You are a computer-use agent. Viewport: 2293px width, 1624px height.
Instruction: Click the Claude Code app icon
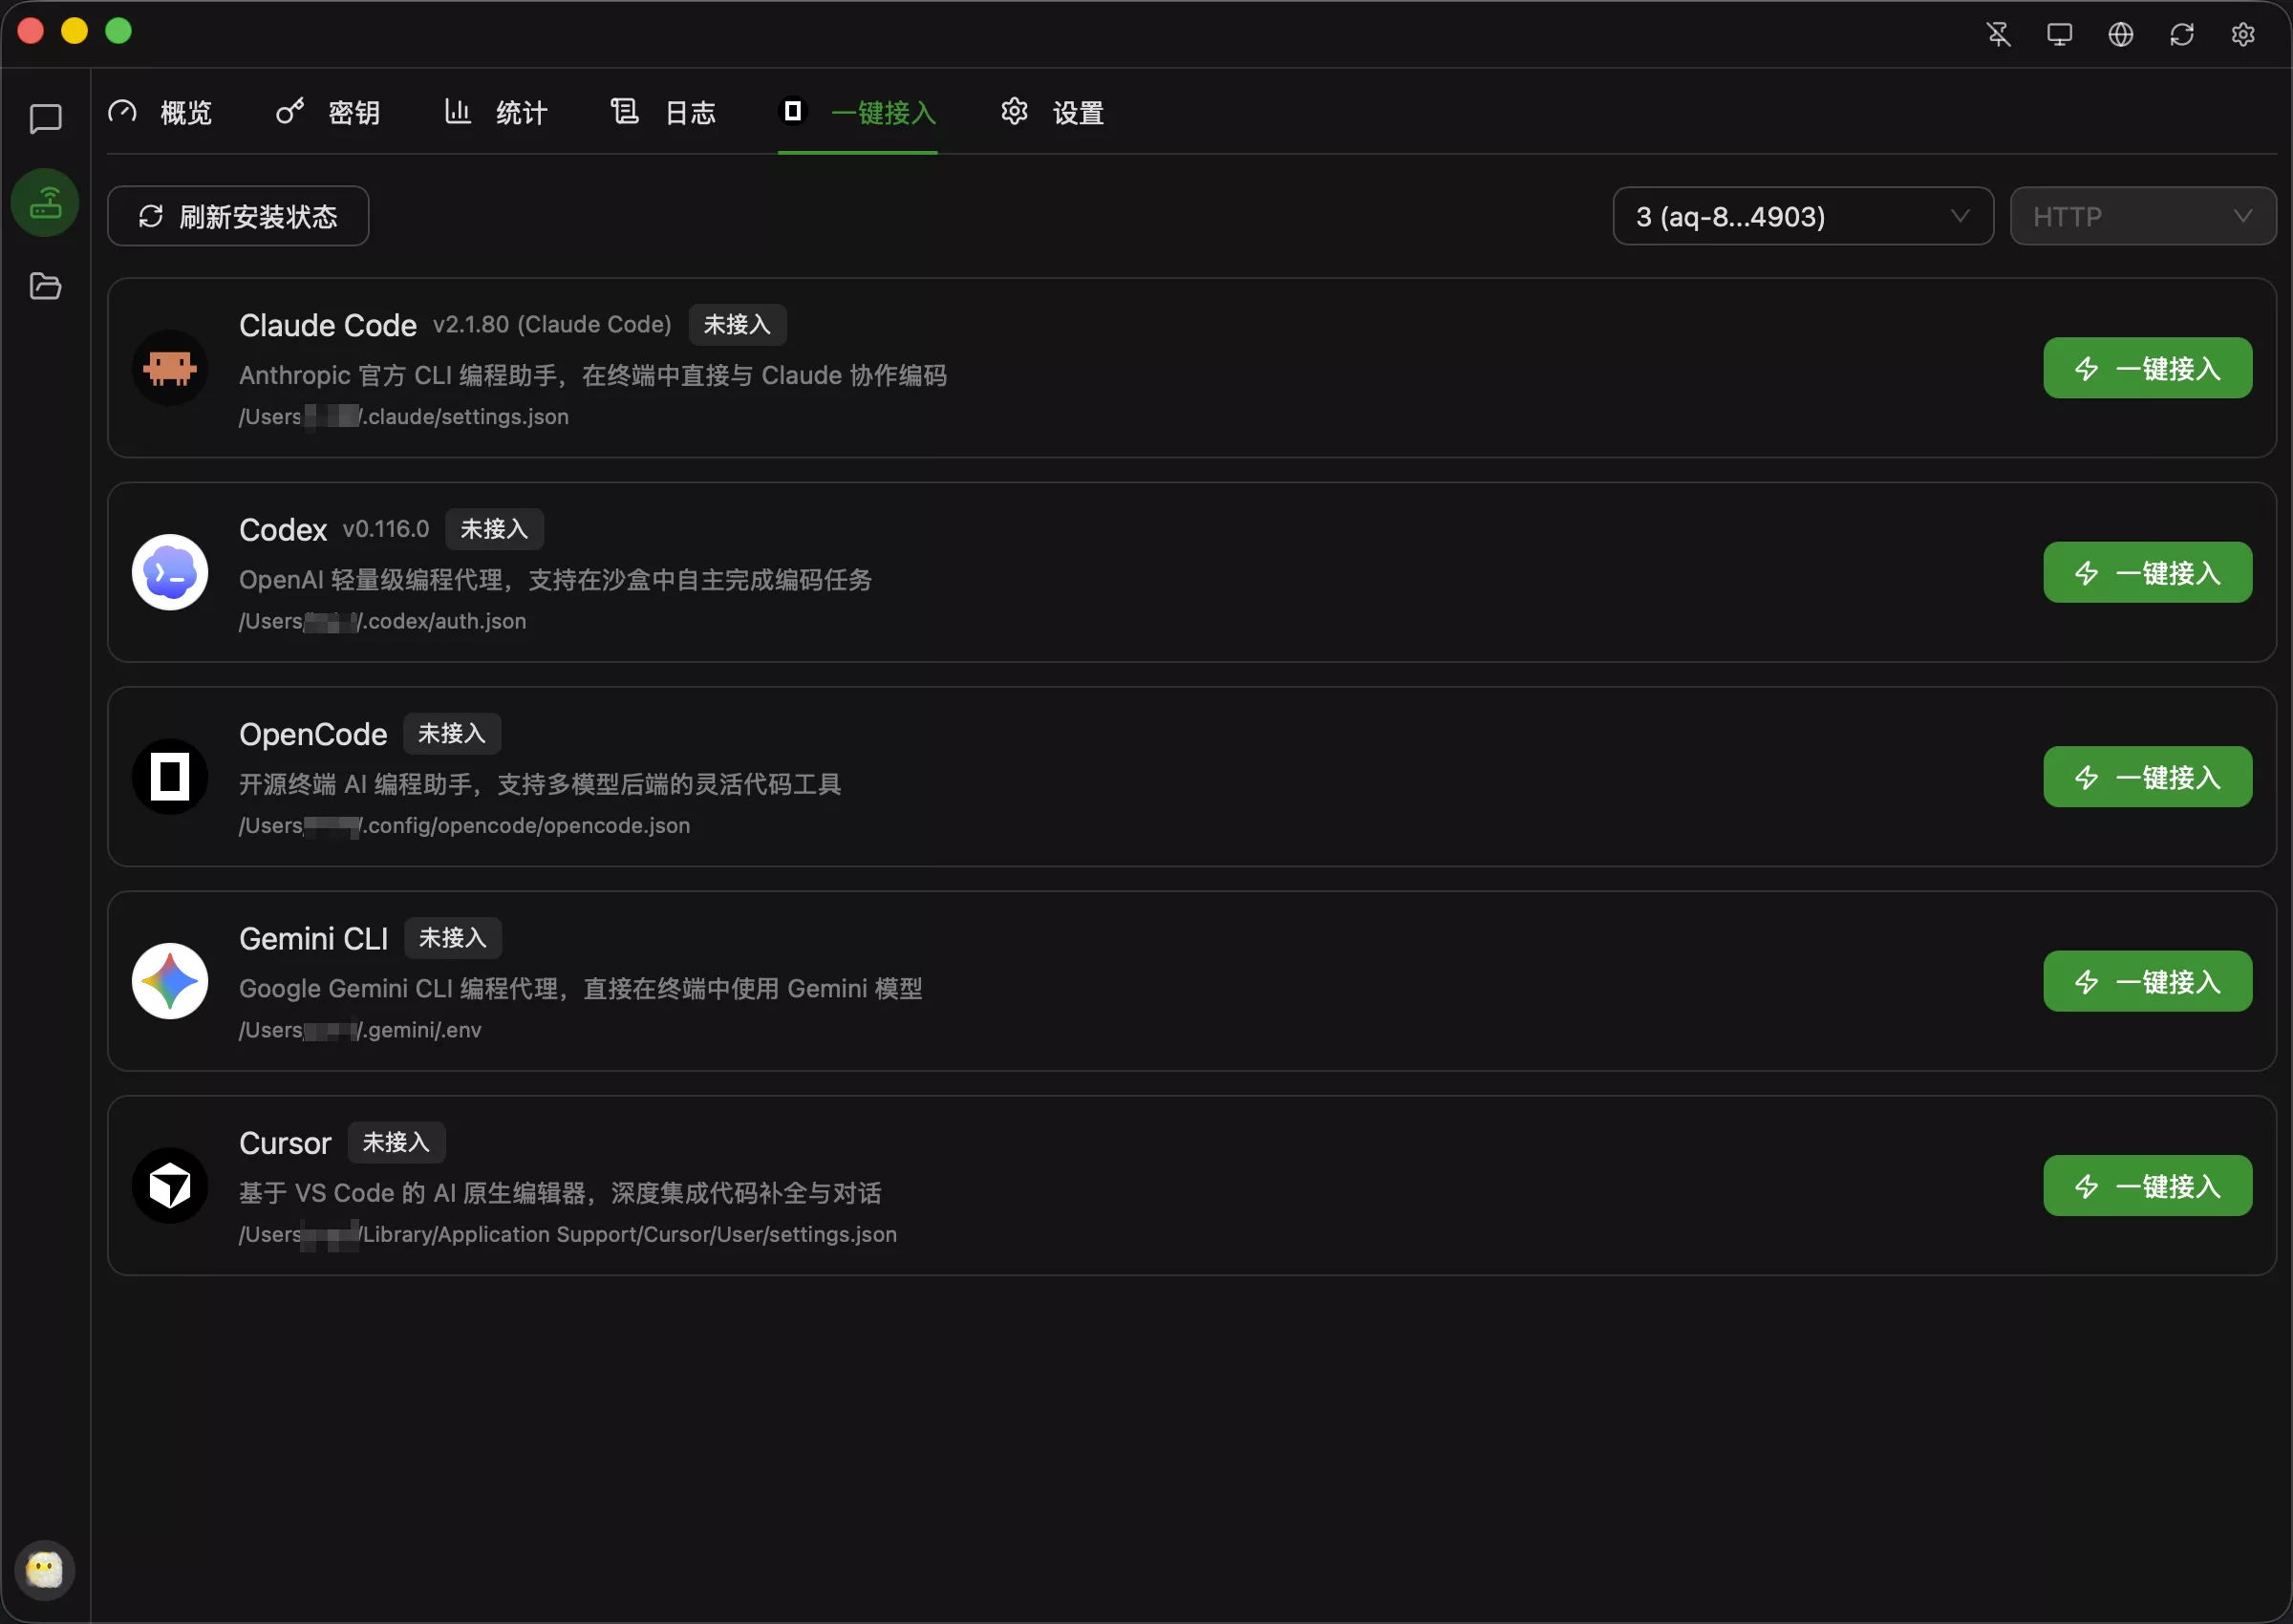170,367
